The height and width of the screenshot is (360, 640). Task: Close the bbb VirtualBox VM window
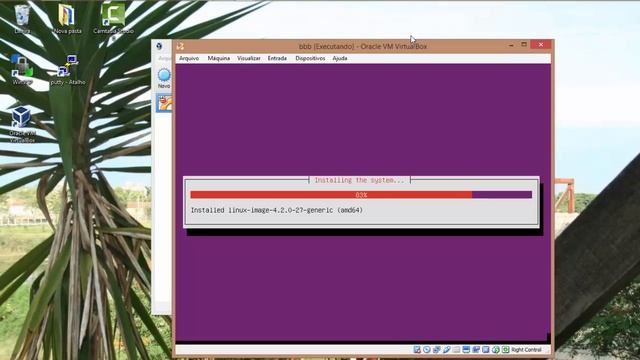tap(541, 44)
